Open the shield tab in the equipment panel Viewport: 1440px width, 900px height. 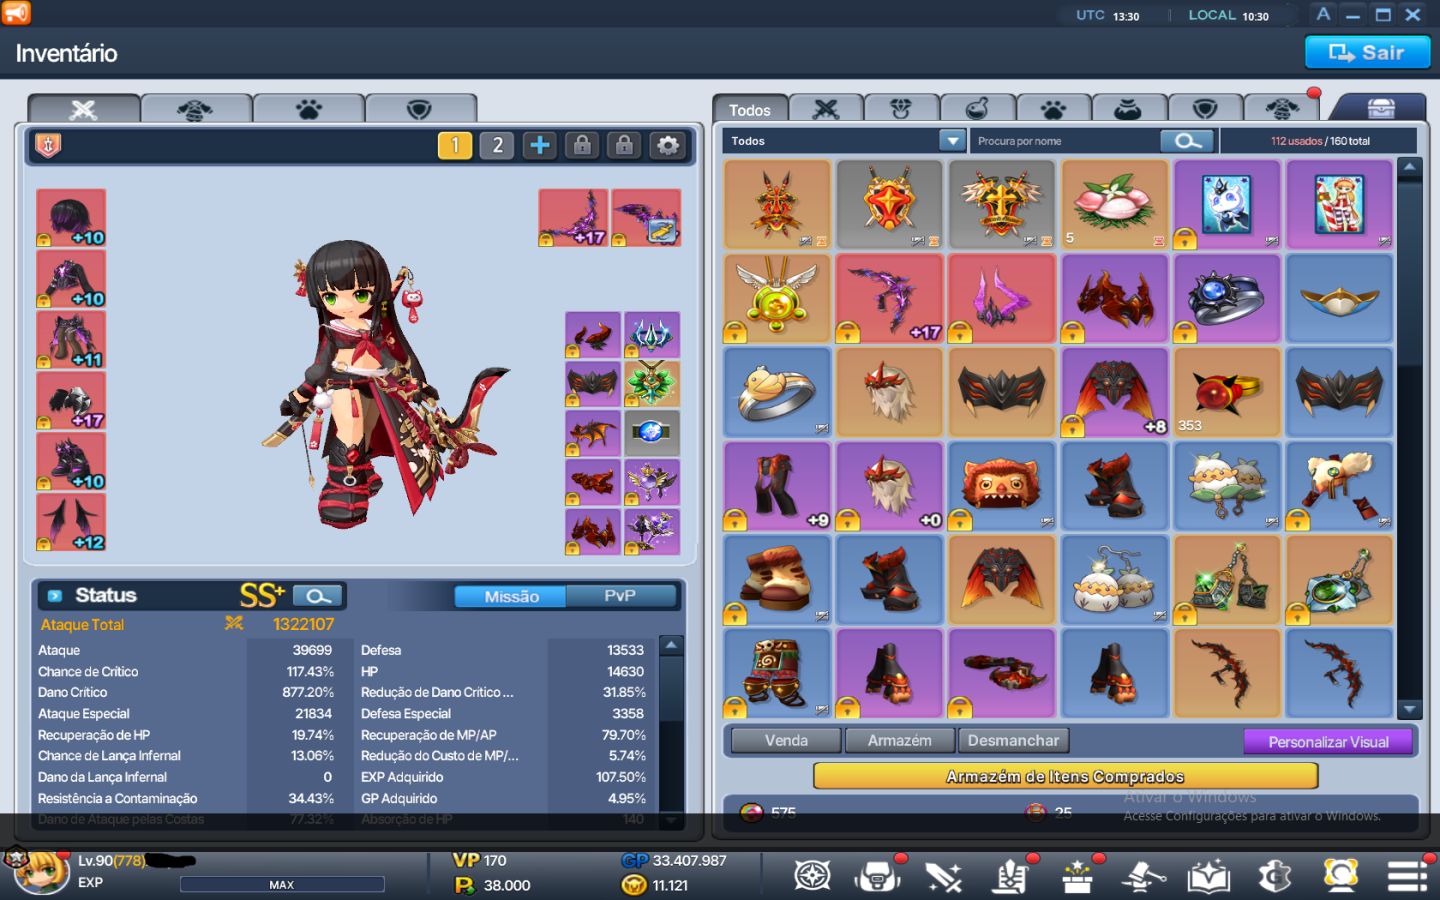(x=420, y=109)
